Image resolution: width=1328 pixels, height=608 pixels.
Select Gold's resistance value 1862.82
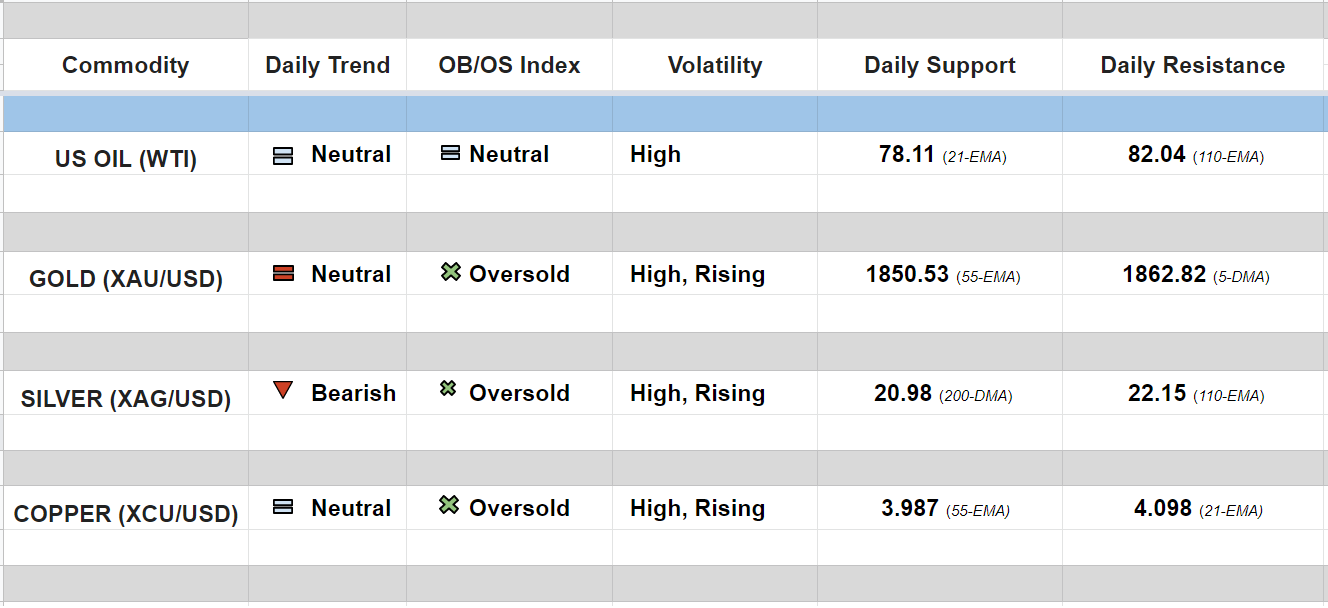click(1164, 275)
